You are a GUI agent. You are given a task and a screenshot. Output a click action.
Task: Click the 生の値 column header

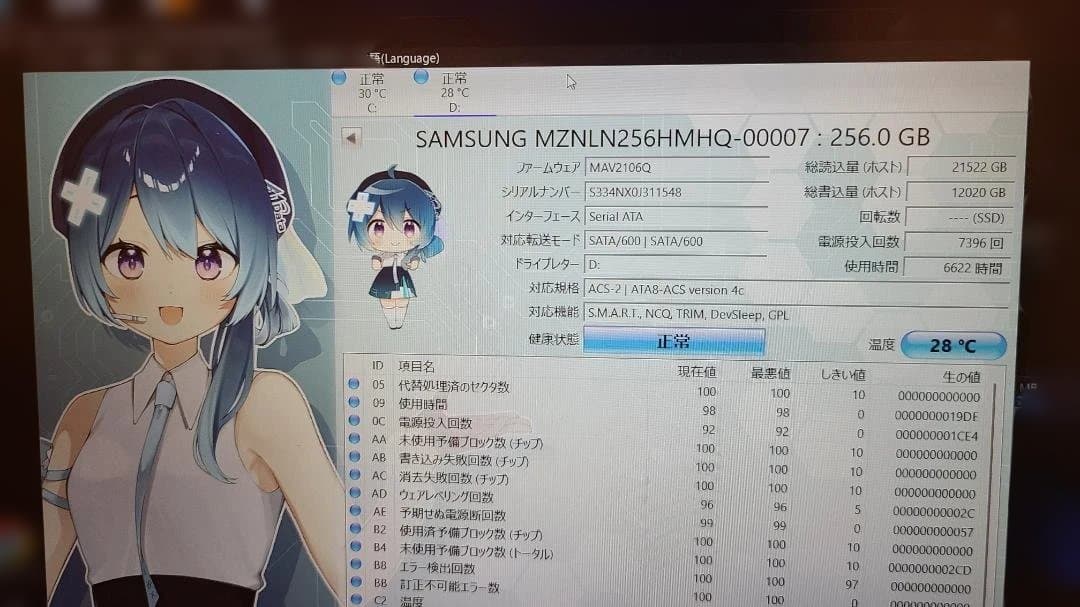pos(961,377)
